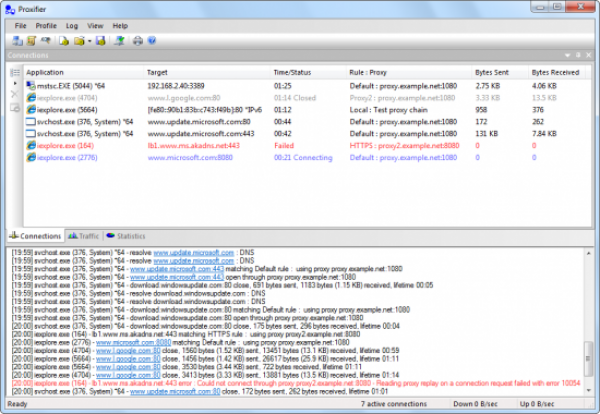Select the failed iexplore (164) connection

pos(56,145)
